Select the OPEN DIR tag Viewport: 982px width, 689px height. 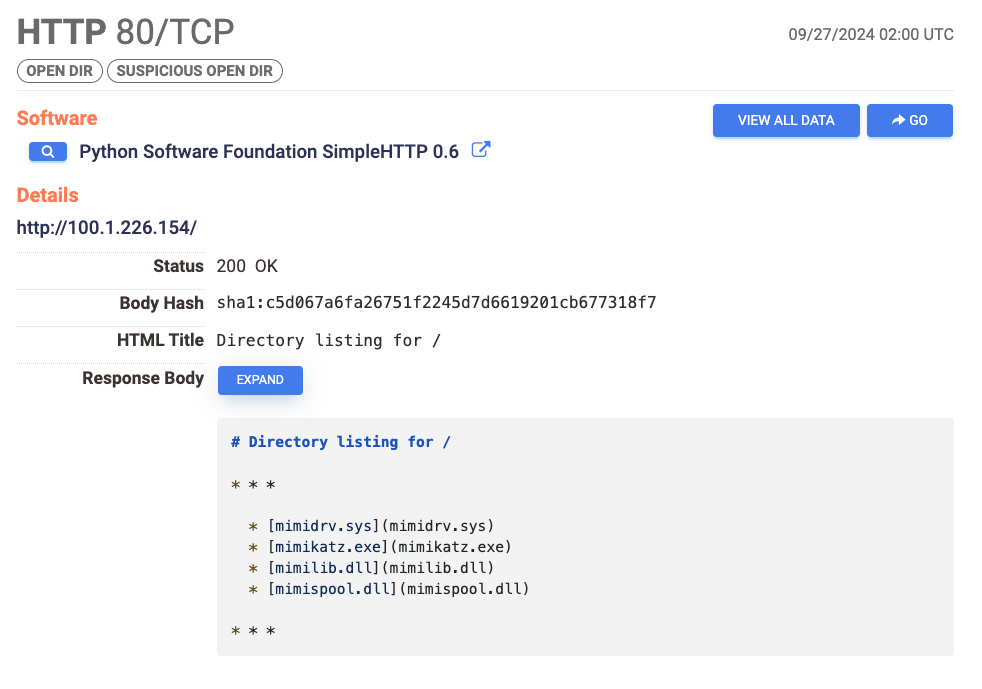59,71
